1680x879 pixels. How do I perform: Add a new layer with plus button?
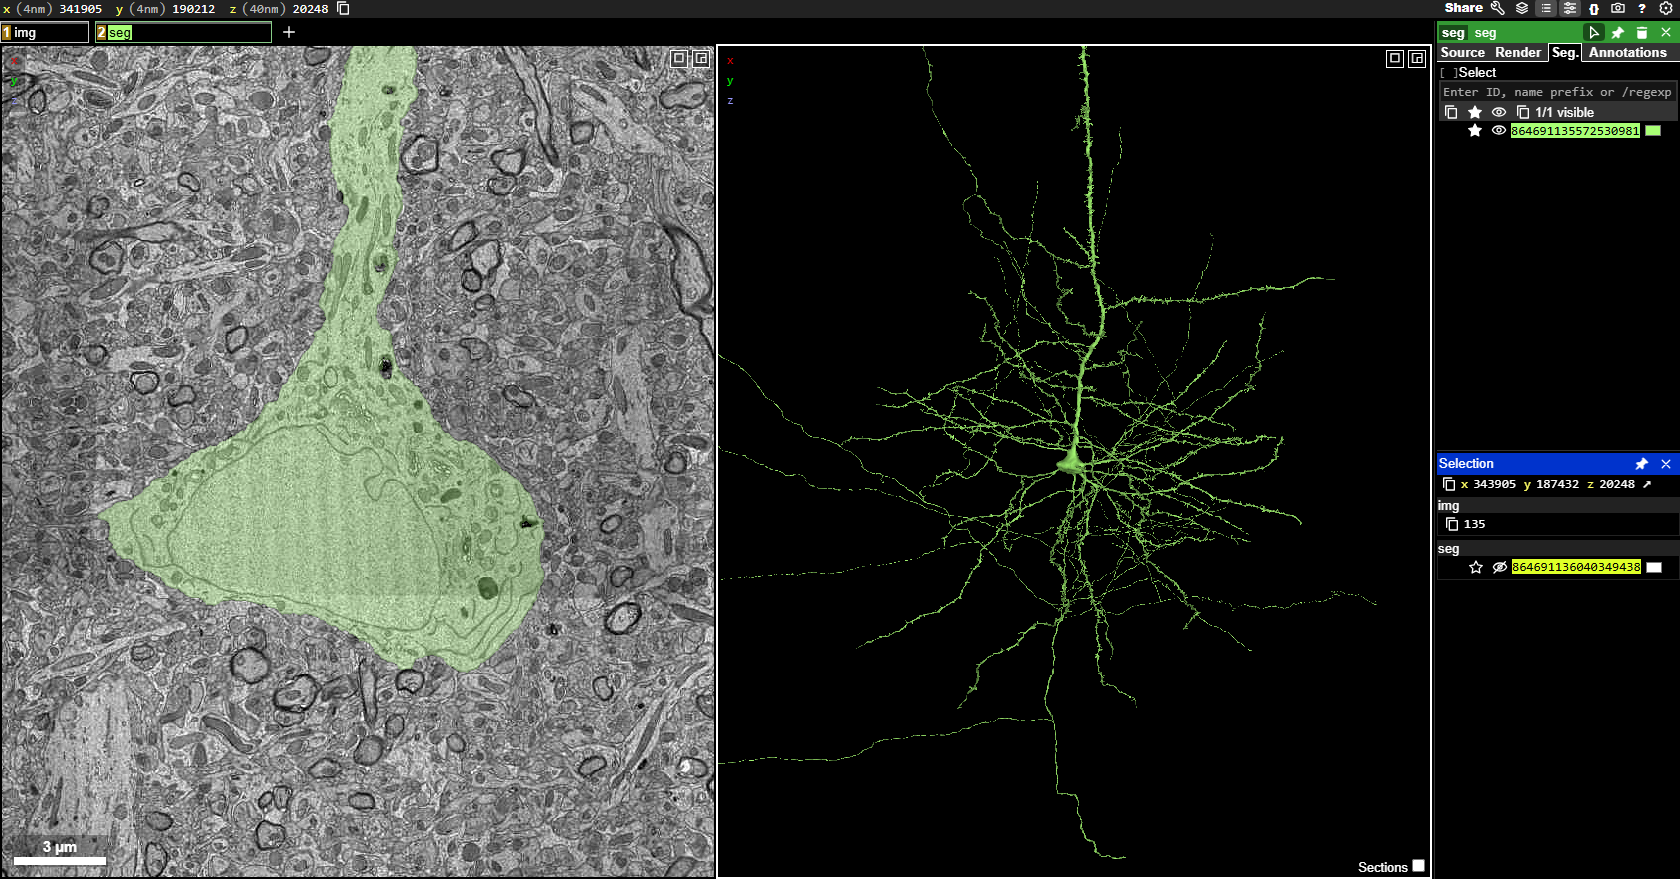(x=289, y=32)
